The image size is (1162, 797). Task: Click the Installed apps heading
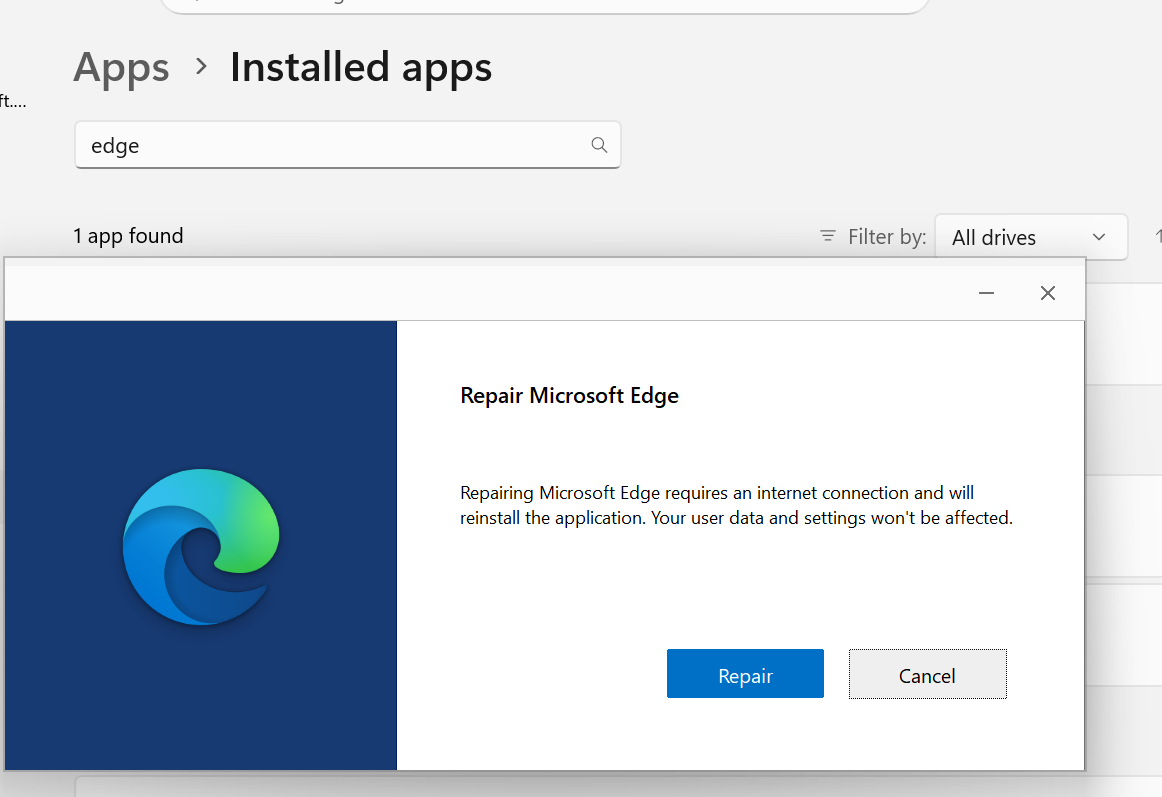tap(361, 67)
